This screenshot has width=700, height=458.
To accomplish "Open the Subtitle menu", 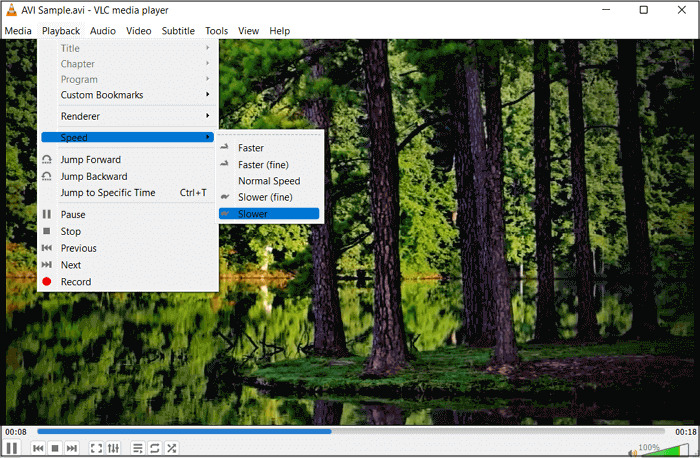I will click(178, 31).
